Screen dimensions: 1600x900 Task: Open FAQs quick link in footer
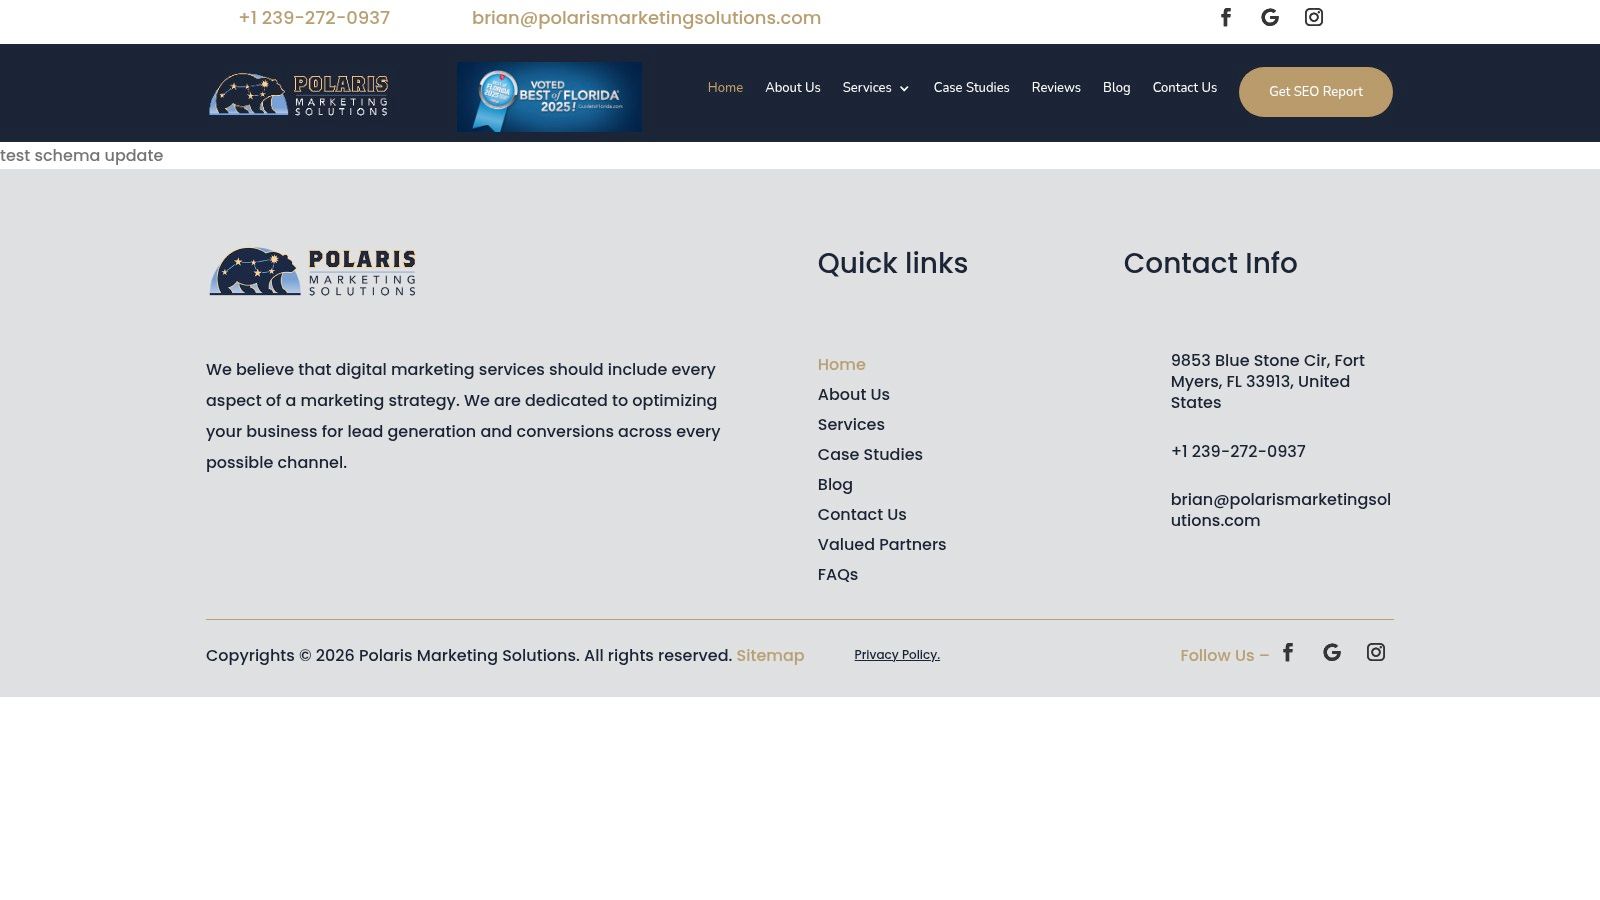click(x=837, y=575)
